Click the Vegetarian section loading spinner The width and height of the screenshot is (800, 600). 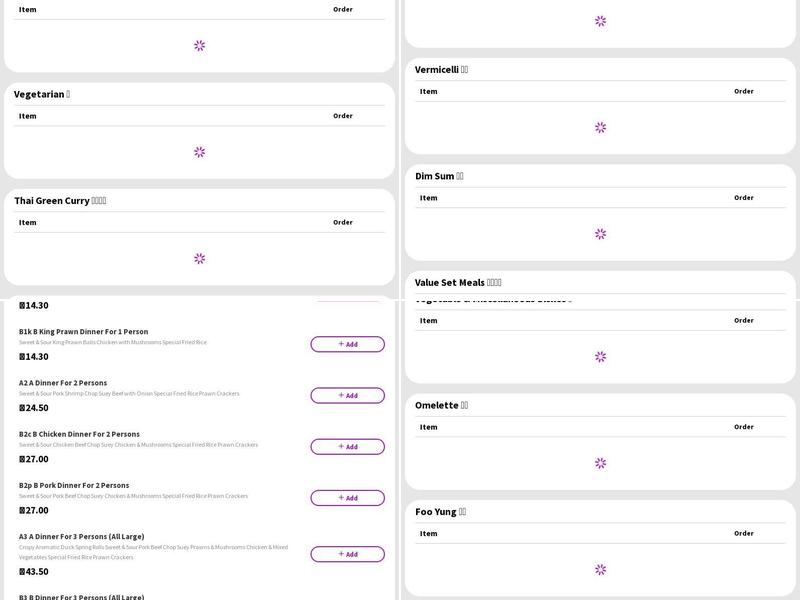pos(199,152)
